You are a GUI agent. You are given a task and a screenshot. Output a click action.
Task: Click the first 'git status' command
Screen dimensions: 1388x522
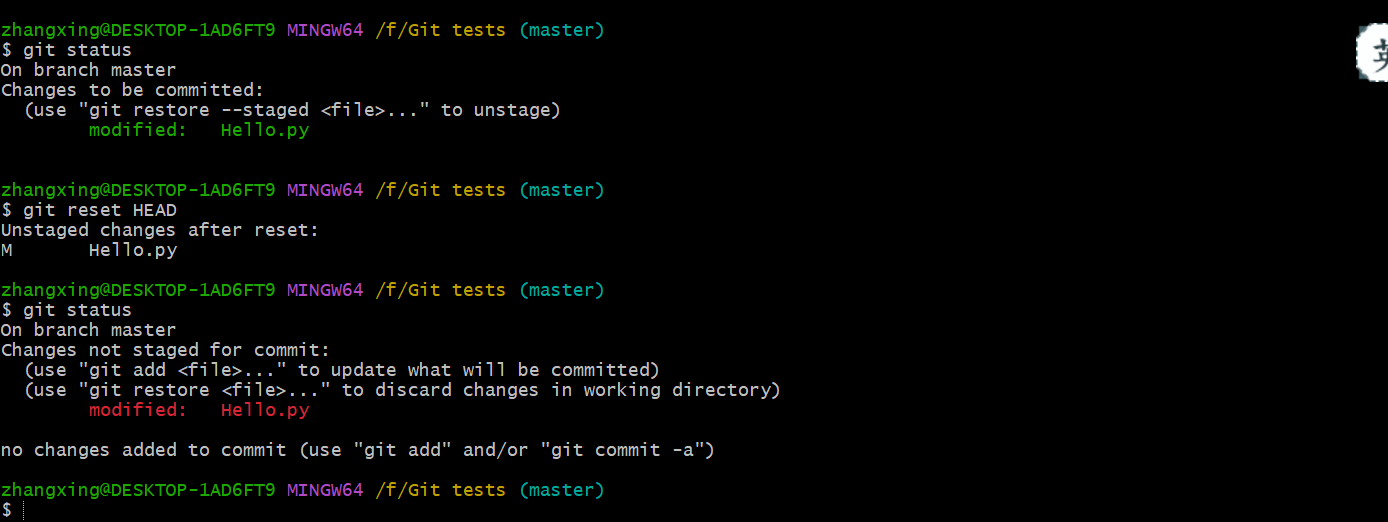pyautogui.click(x=78, y=50)
